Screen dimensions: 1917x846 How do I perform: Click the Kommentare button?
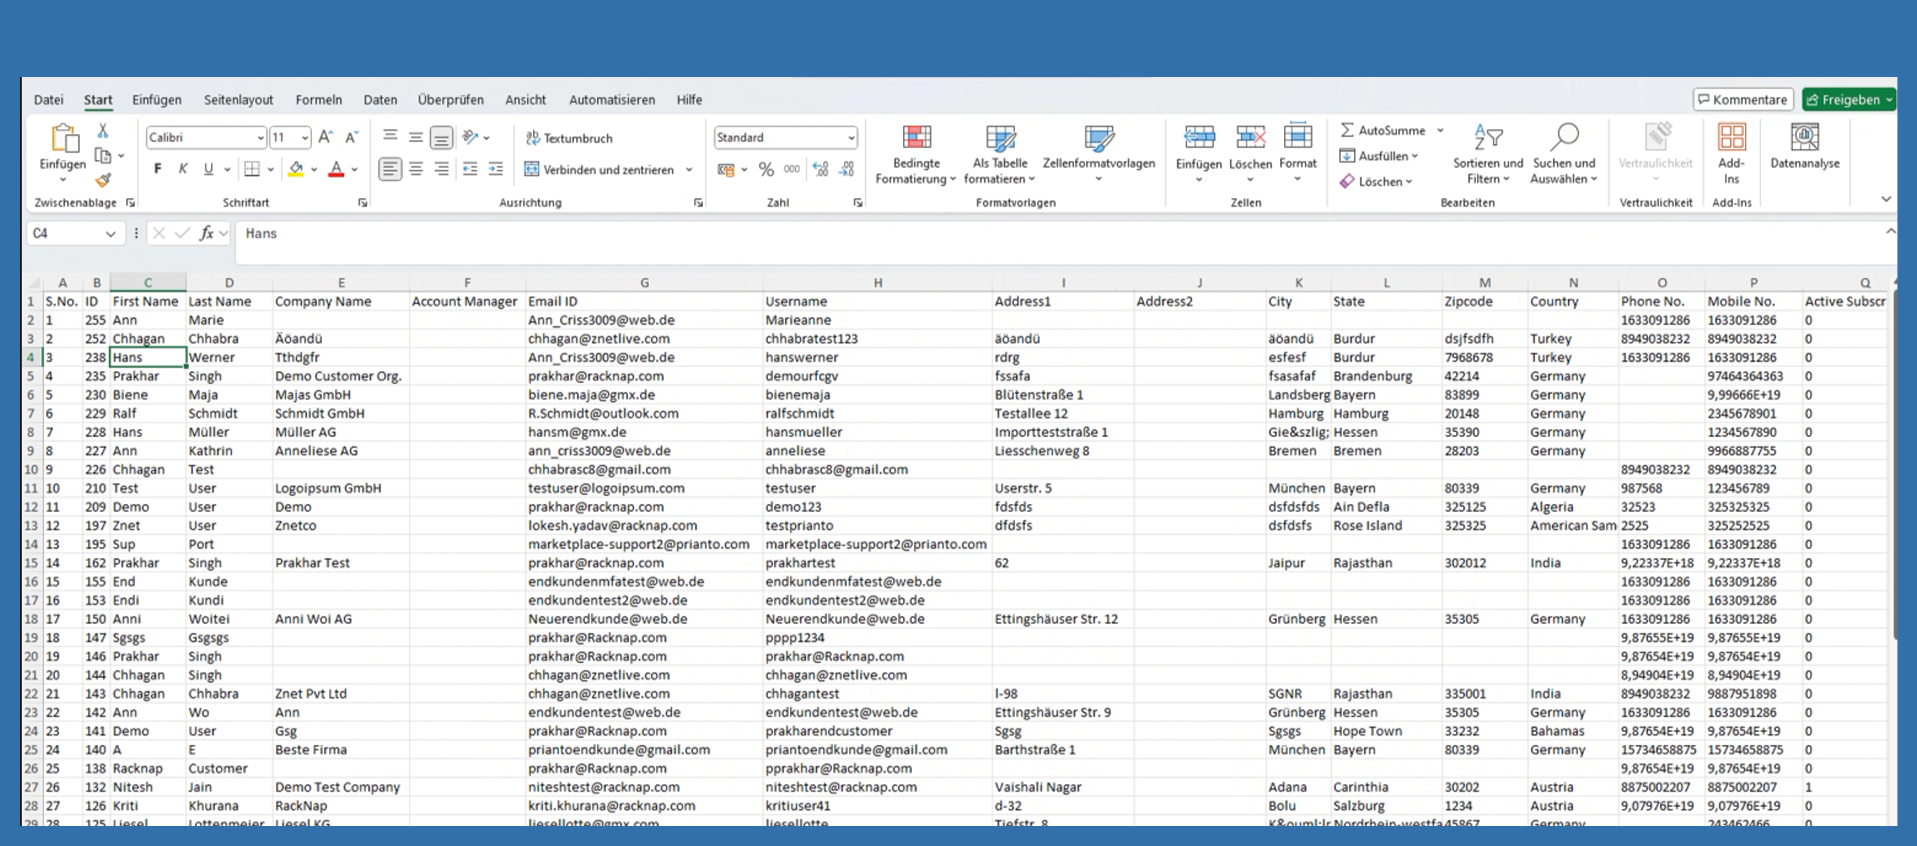pyautogui.click(x=1742, y=100)
